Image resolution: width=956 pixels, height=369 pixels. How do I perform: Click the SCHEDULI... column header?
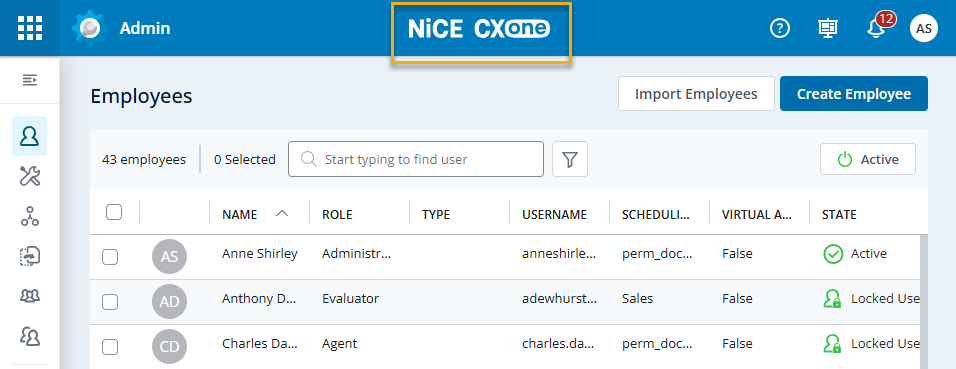pos(656,215)
